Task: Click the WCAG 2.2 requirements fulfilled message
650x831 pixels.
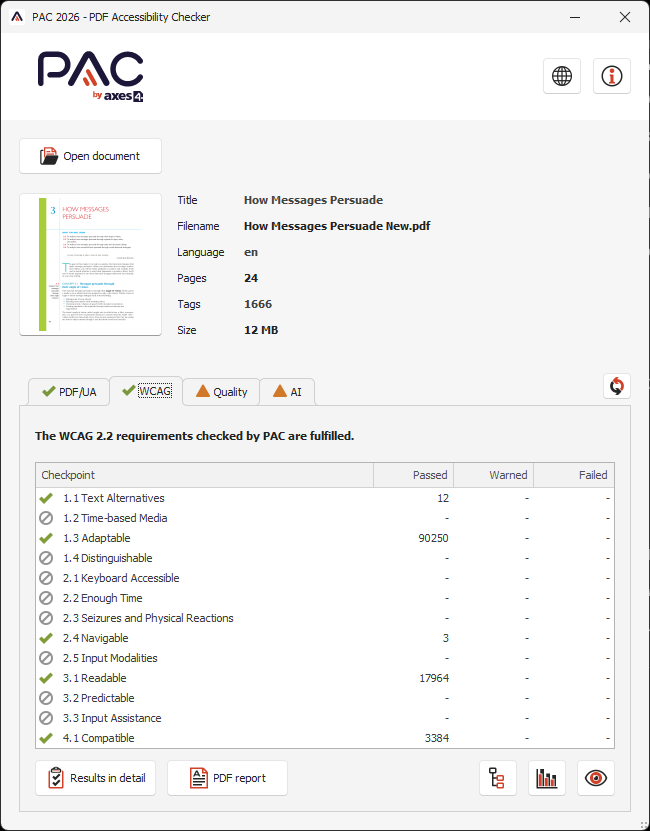Action: point(195,436)
